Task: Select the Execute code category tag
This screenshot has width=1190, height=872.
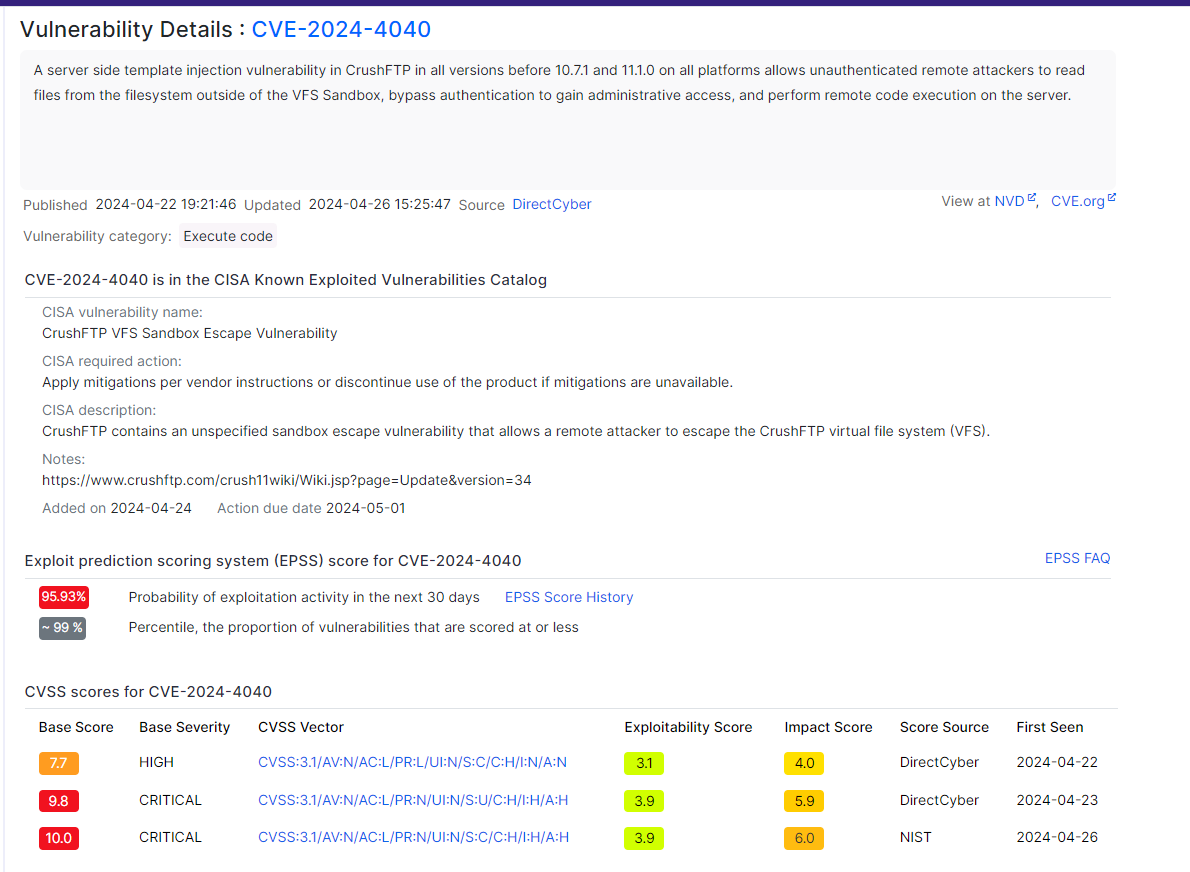Action: click(x=227, y=236)
